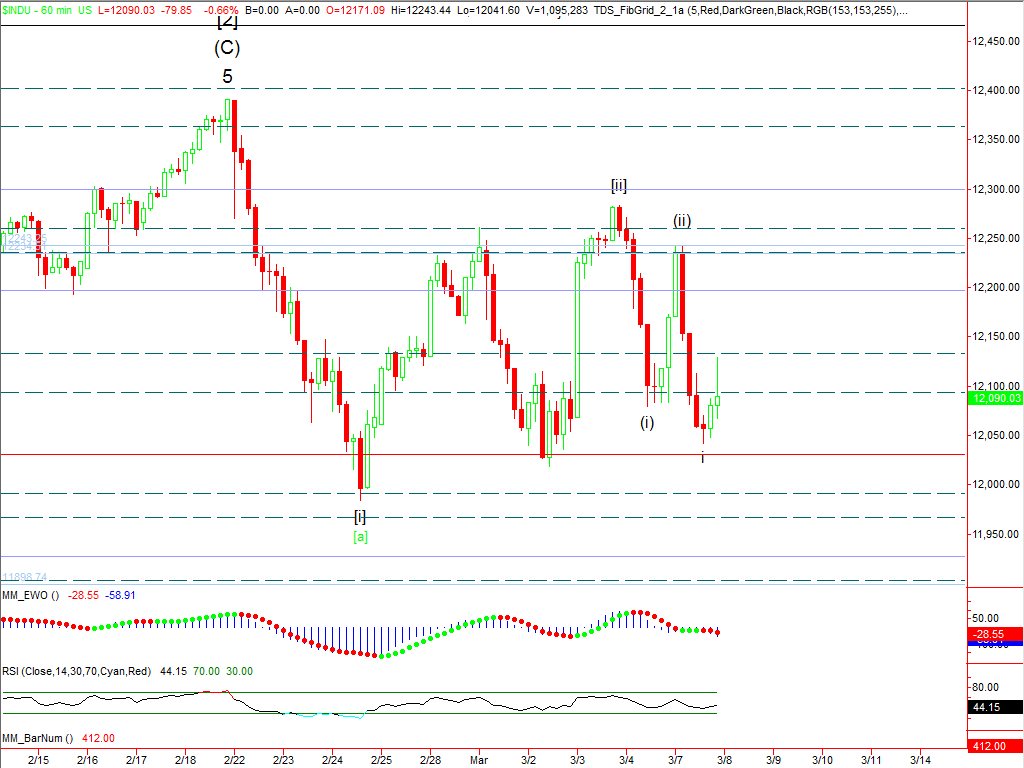This screenshot has width=1024, height=768.
Task: Click the green 12,090.03 last price tag
Action: click(994, 398)
